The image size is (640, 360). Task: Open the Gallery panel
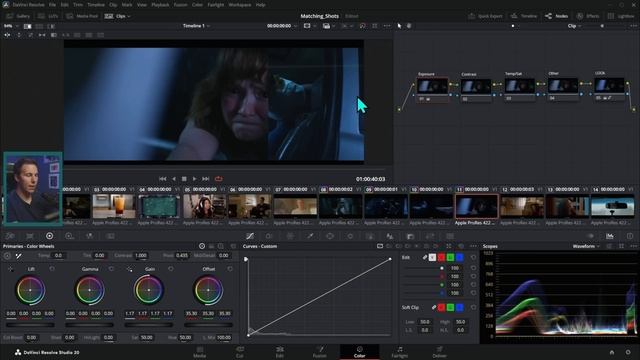pos(18,16)
